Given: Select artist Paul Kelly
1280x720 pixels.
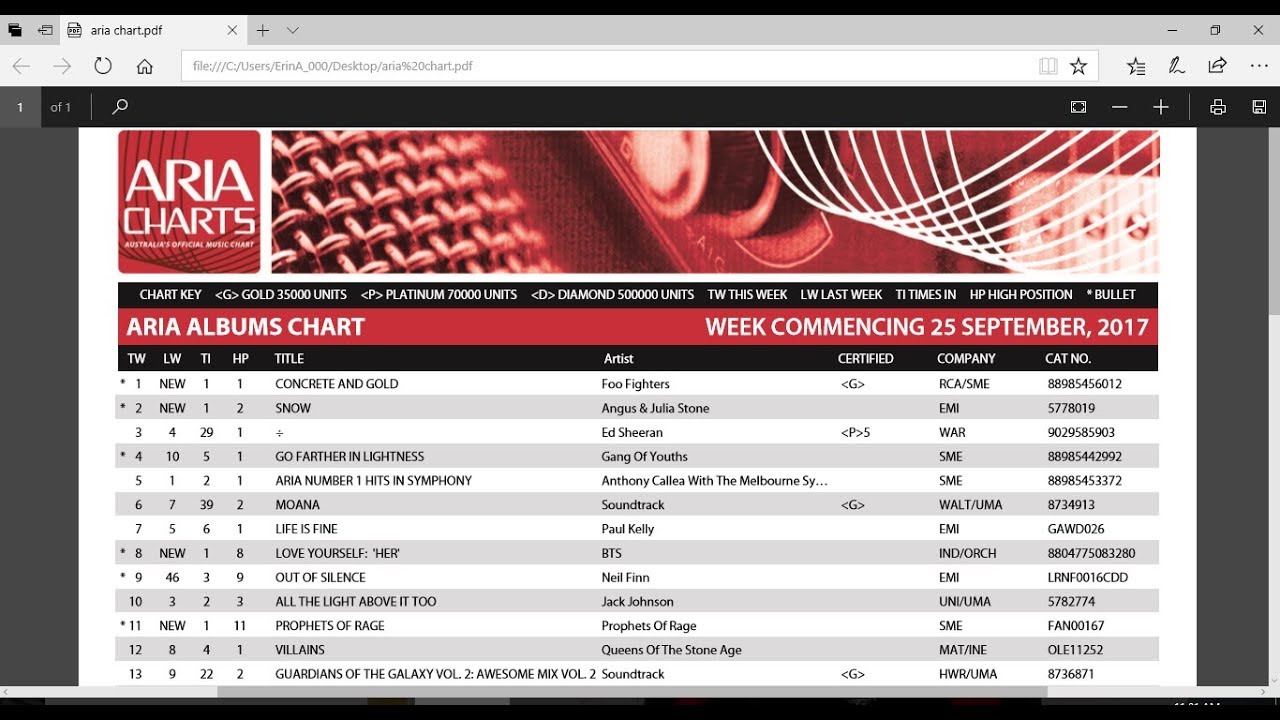Looking at the screenshot, I should point(628,529).
